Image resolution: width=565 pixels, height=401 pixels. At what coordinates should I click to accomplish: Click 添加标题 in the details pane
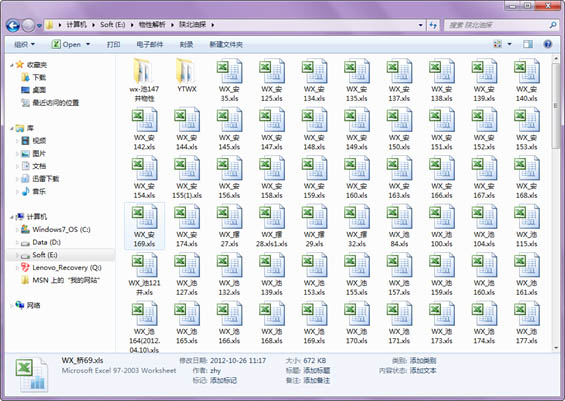[x=317, y=370]
